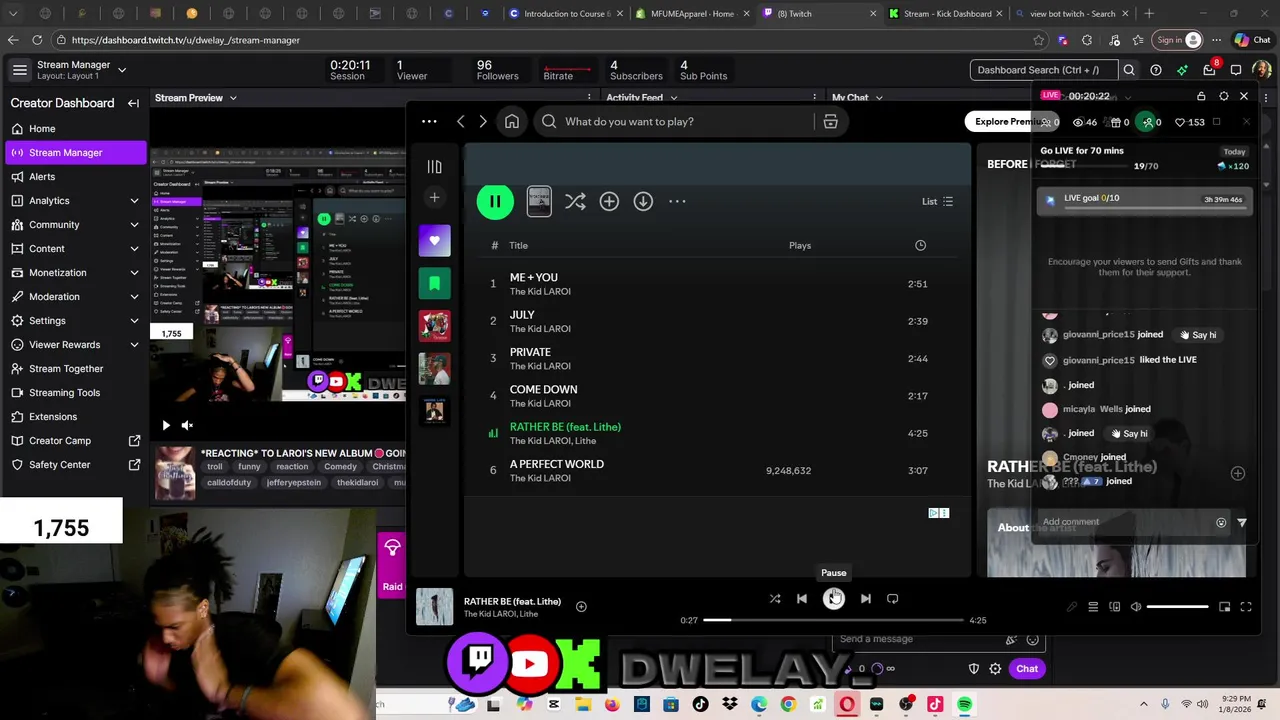Adjust the Spotify volume slider
1280x720 pixels.
(1177, 607)
